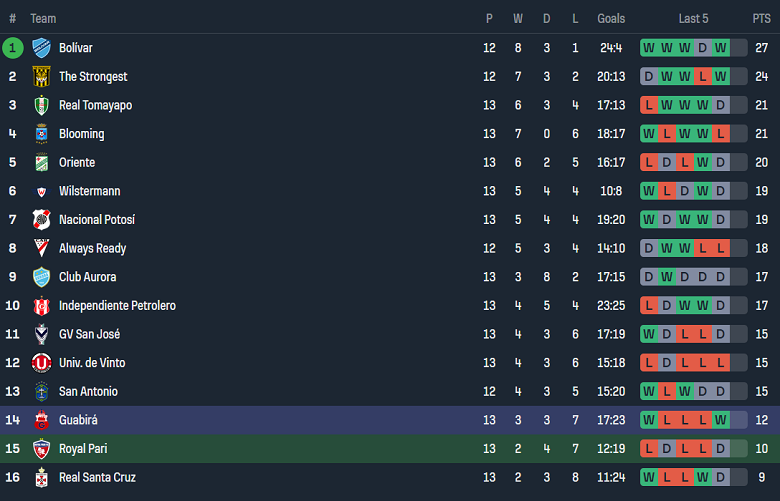780x501 pixels.
Task: Click Bolívar's most recent win badge
Action: pyautogui.click(x=720, y=48)
